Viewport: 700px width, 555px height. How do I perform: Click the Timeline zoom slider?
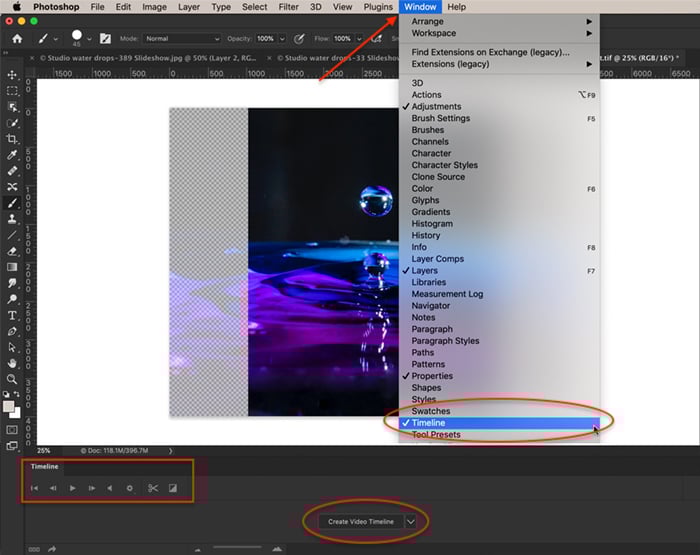coord(237,547)
